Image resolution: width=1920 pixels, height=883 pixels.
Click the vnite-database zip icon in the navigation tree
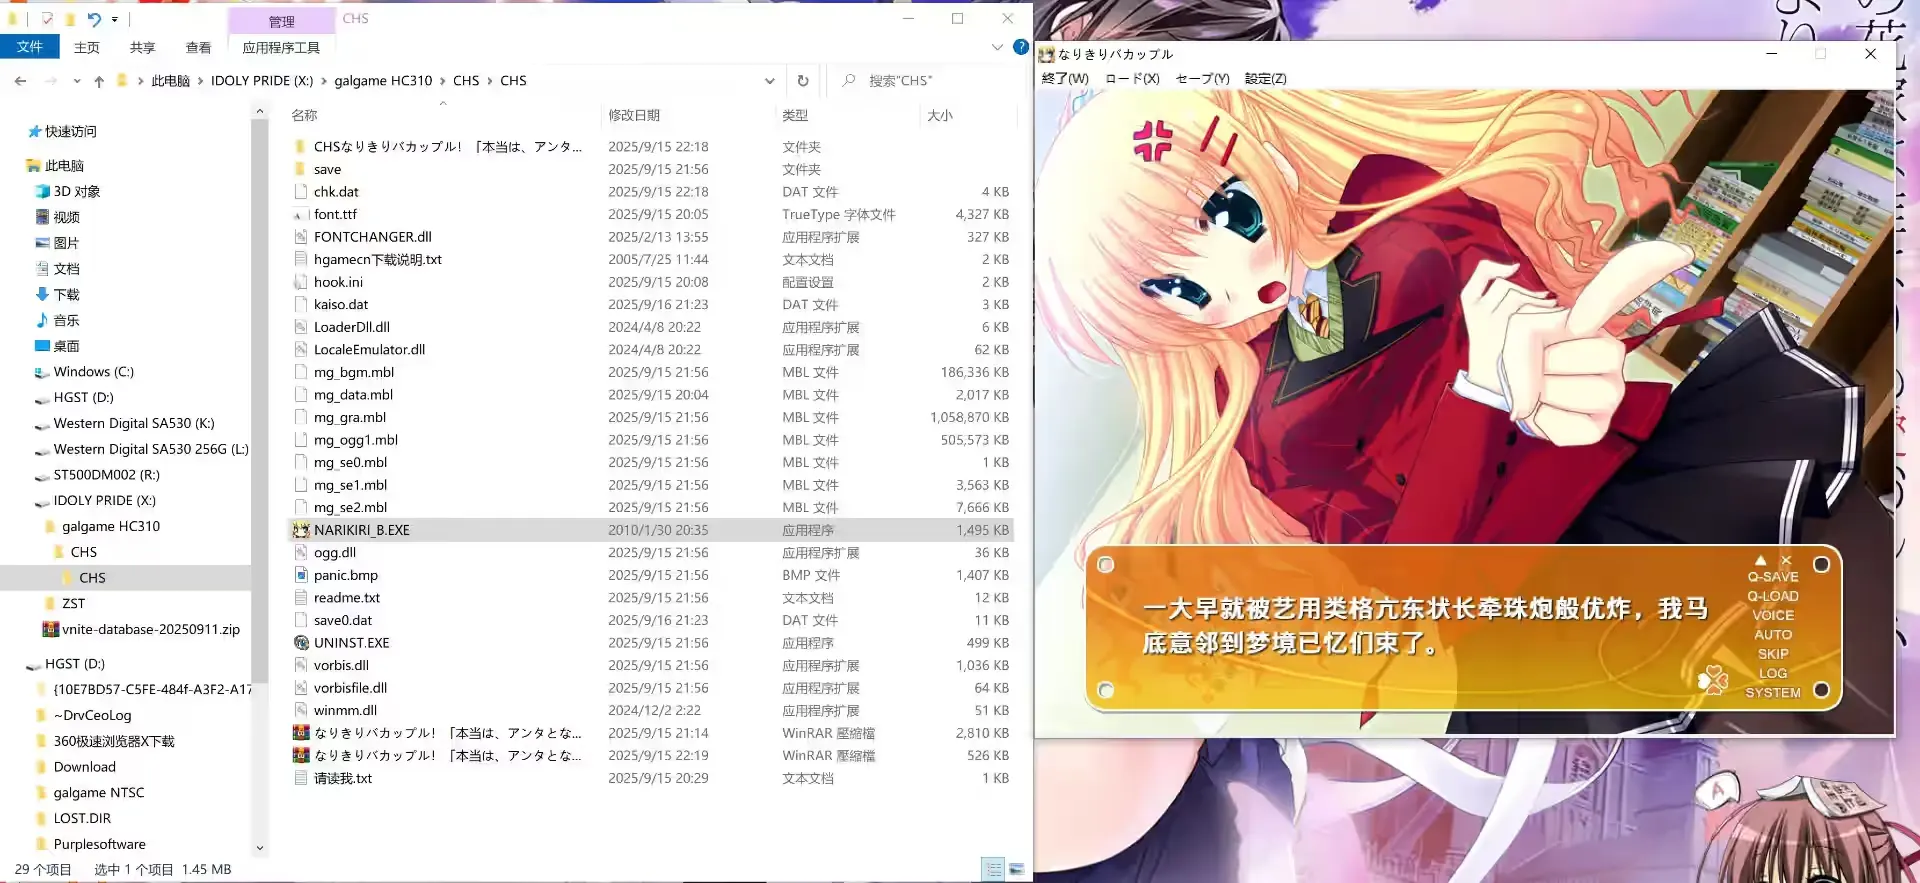50,630
